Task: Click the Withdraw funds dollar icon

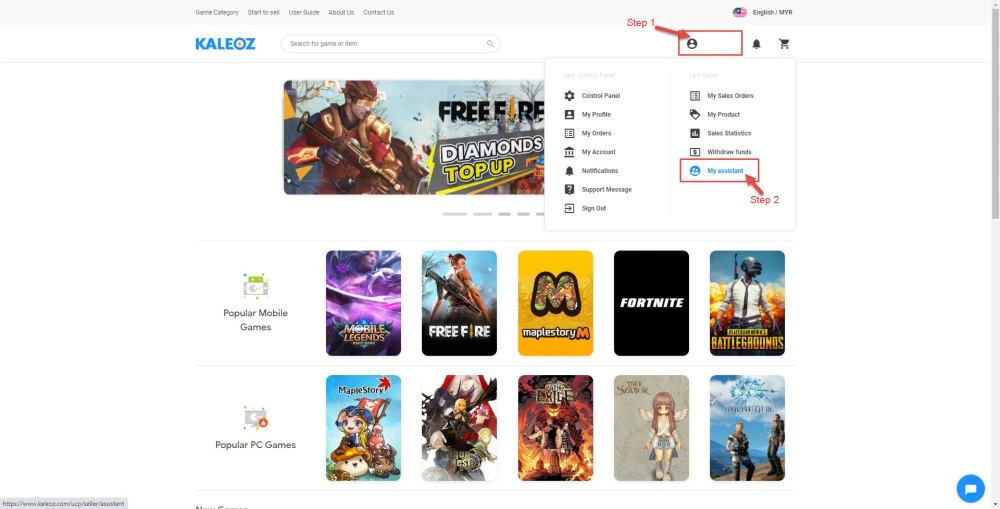Action: pos(695,152)
